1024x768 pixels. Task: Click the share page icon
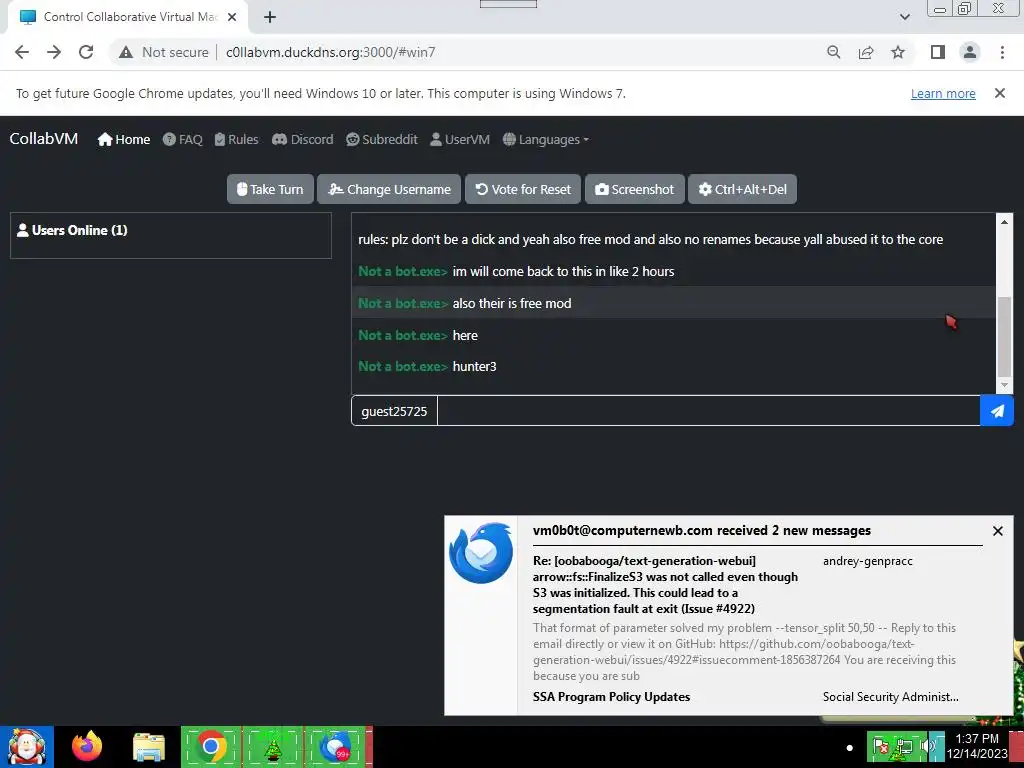pyautogui.click(x=866, y=52)
